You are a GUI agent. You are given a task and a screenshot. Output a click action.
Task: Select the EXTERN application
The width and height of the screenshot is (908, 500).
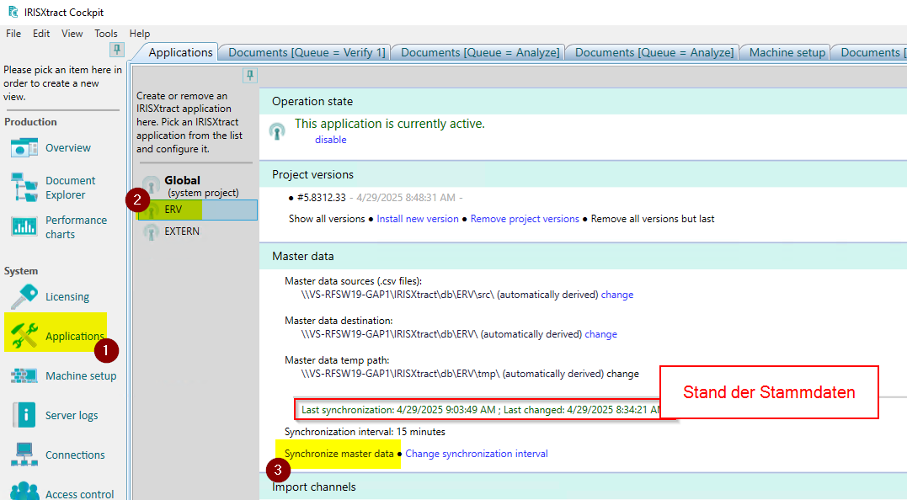coord(182,231)
